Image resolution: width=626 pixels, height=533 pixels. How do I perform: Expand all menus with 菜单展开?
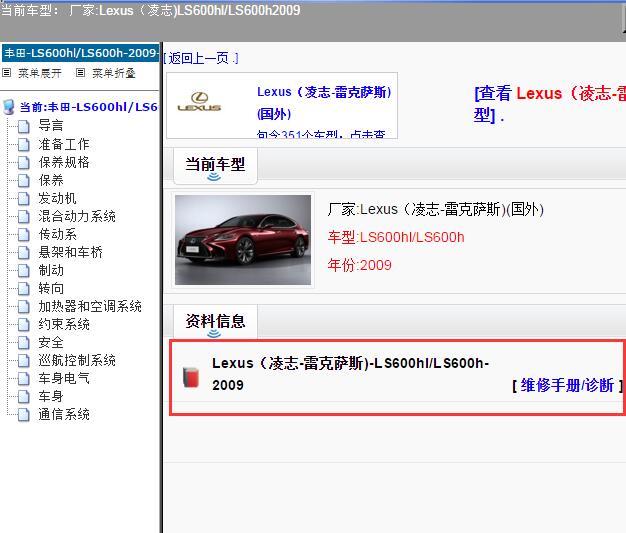pos(40,73)
